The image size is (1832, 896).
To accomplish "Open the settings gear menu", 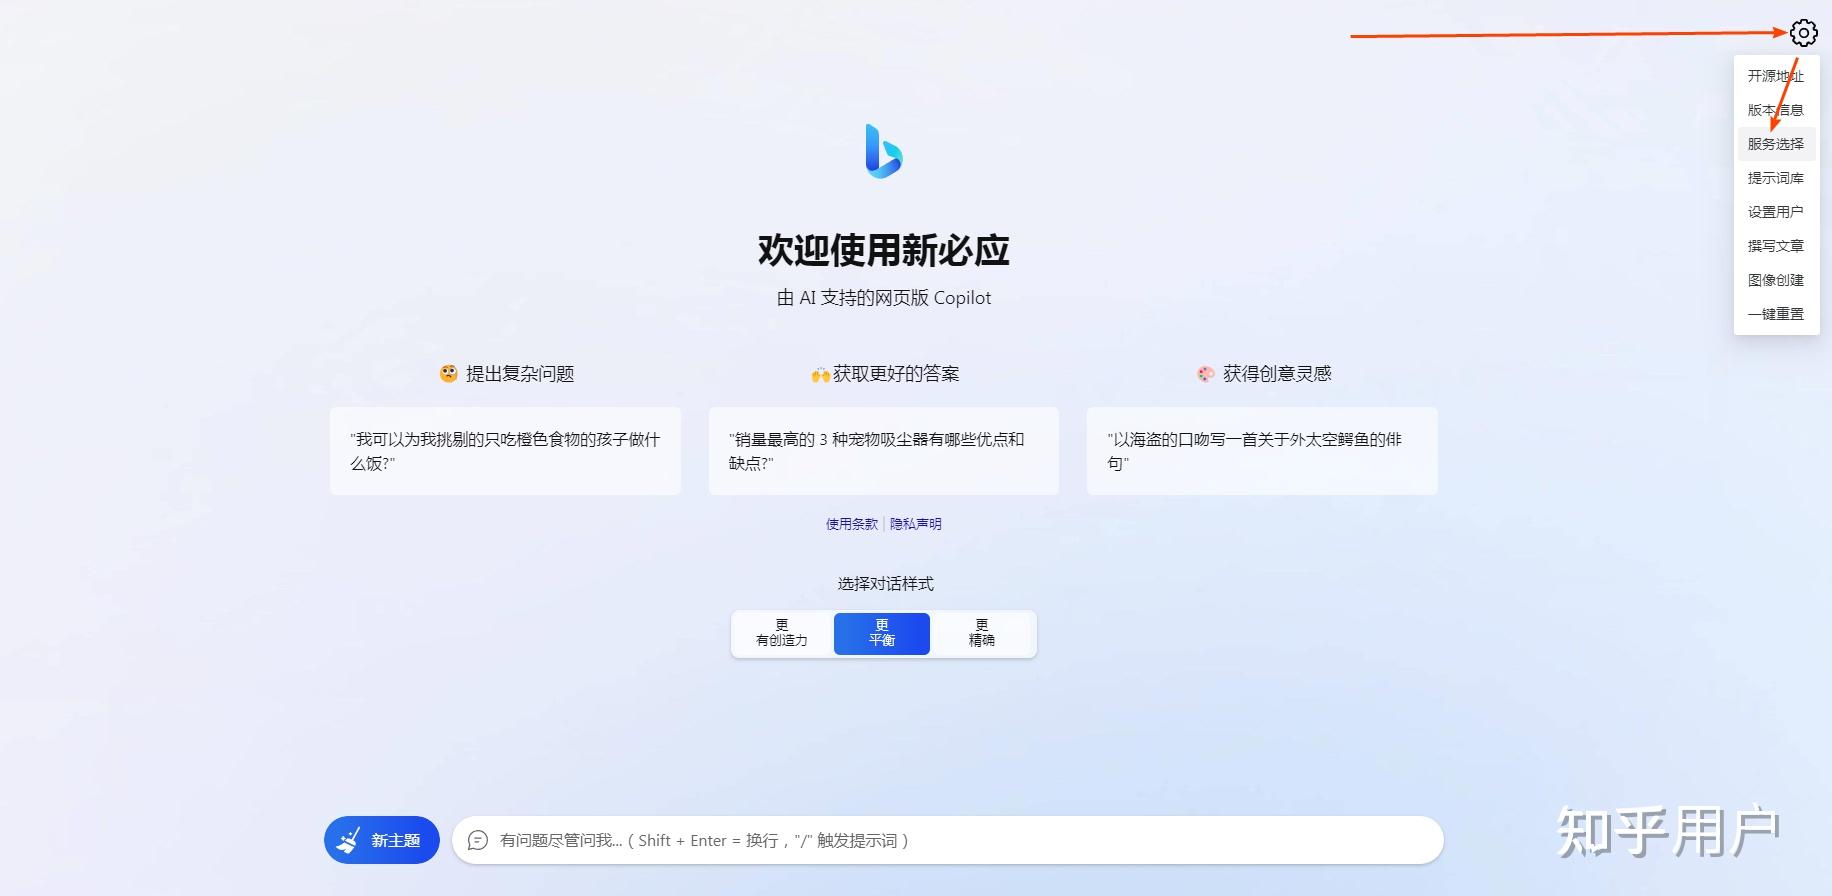I will [x=1803, y=33].
